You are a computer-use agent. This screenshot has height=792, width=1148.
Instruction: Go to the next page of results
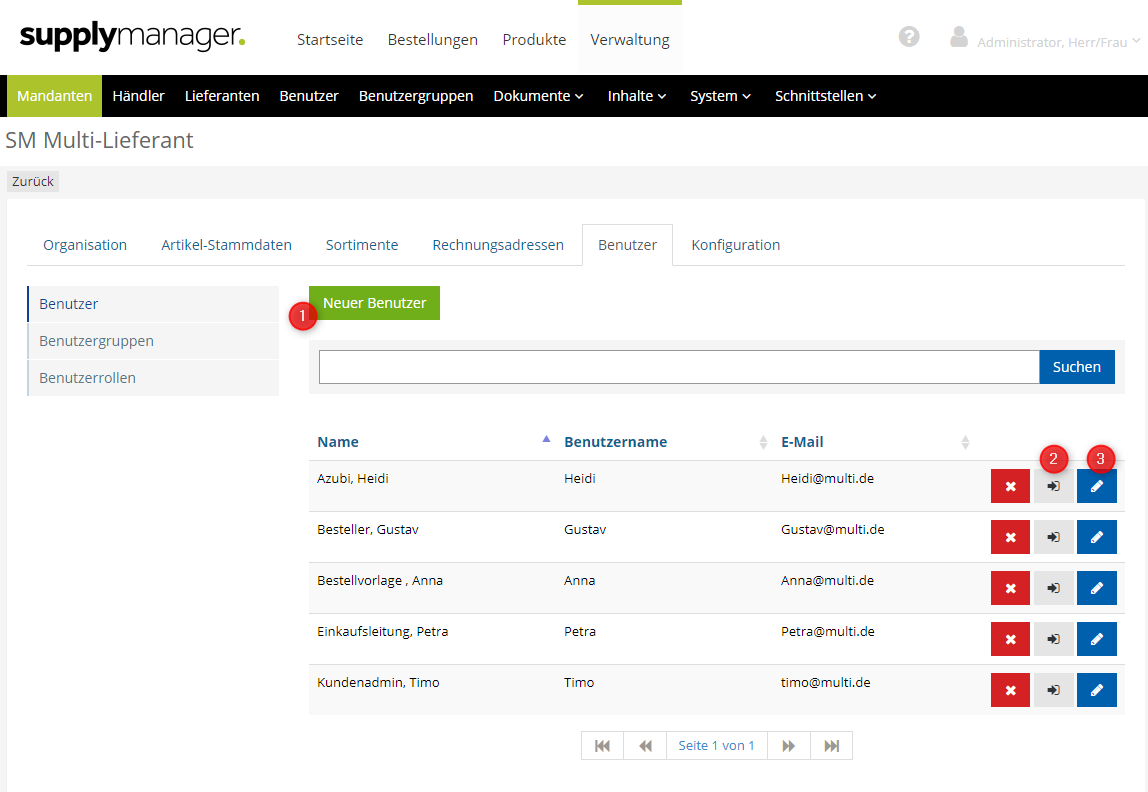click(788, 746)
